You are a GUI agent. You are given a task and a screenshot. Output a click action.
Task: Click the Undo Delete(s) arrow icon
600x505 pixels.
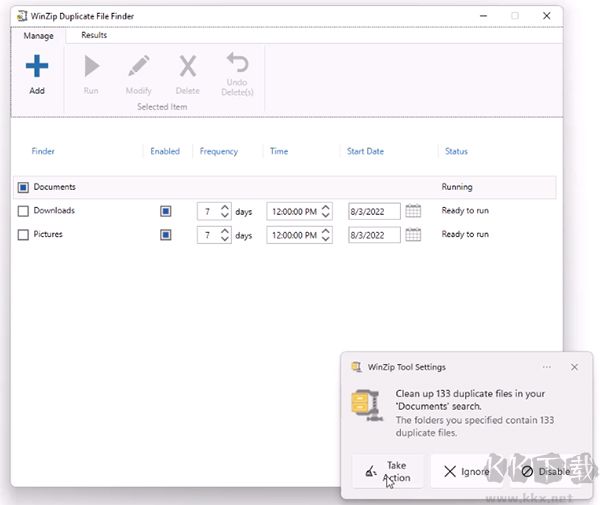(237, 63)
